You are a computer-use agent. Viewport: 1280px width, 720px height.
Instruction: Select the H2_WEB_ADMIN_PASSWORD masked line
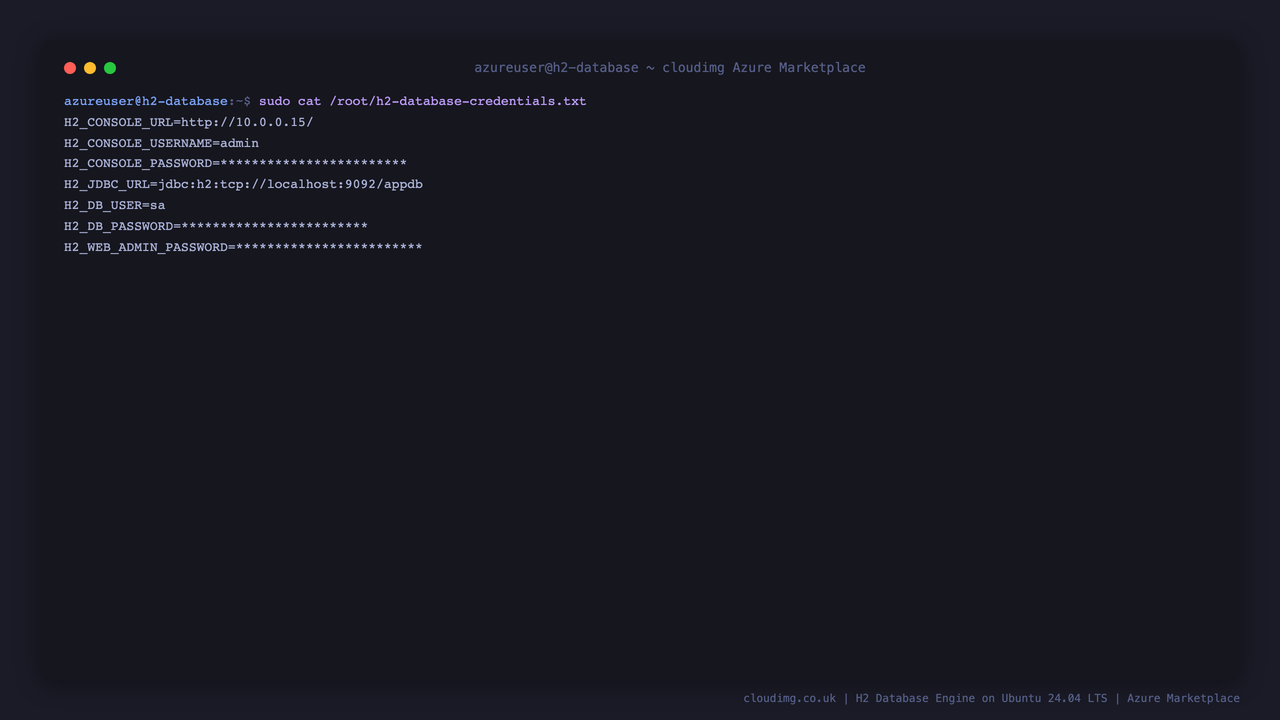243,247
